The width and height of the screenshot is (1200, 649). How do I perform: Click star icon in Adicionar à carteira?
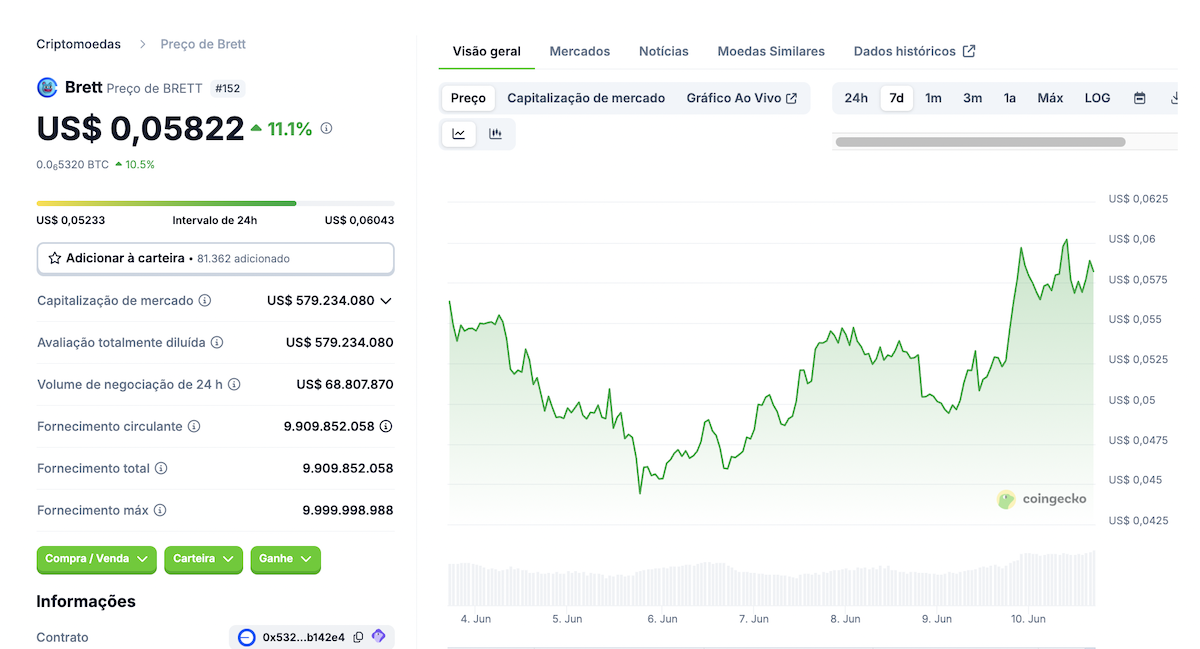point(55,258)
